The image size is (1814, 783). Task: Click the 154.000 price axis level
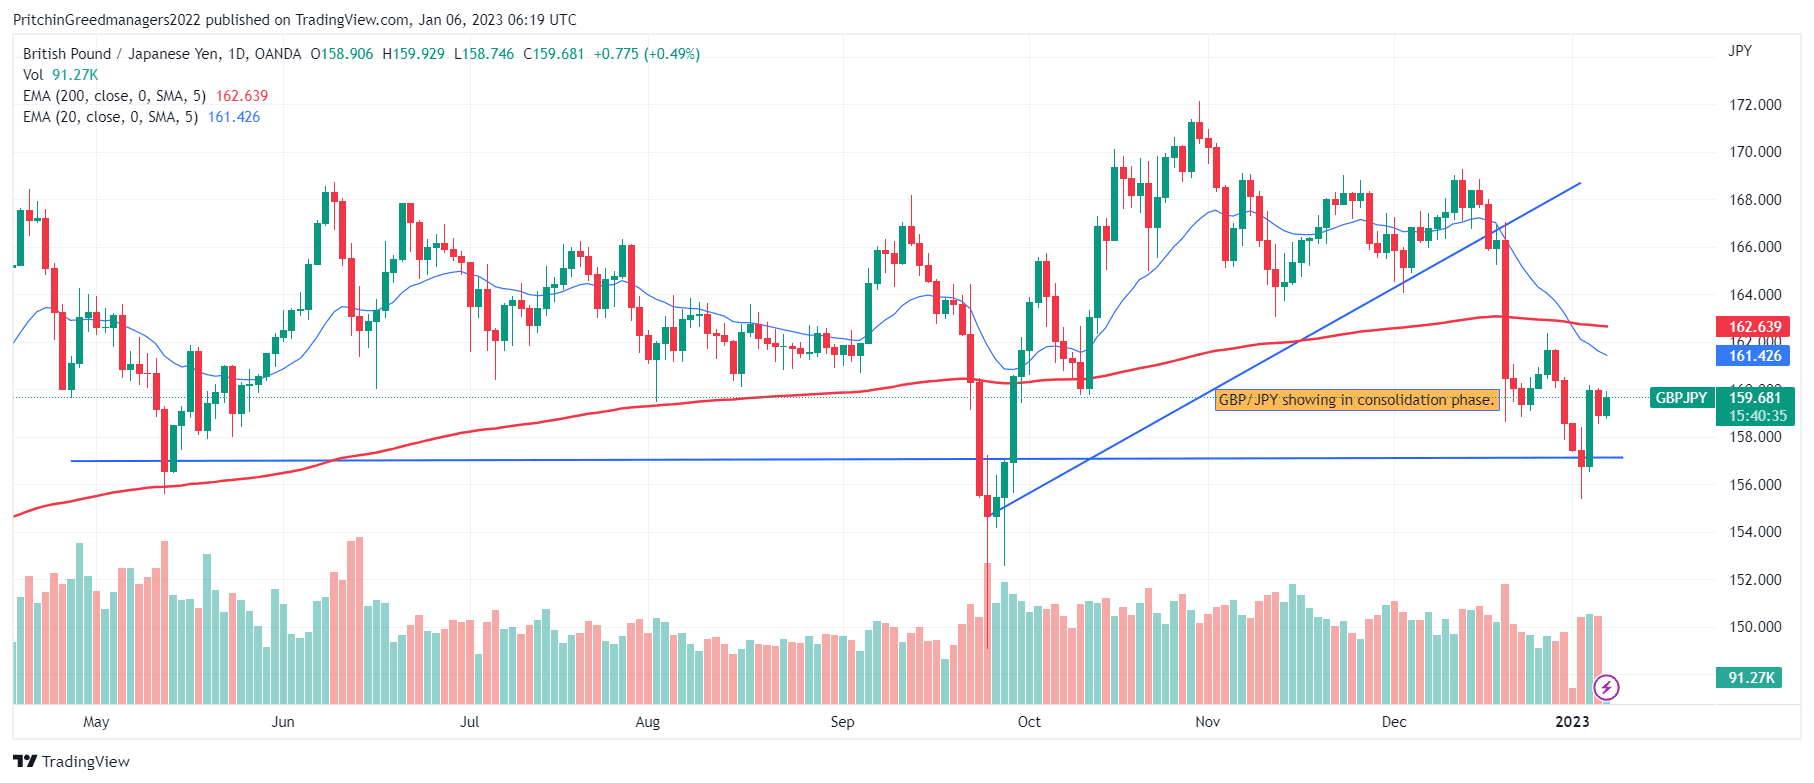(x=1755, y=532)
